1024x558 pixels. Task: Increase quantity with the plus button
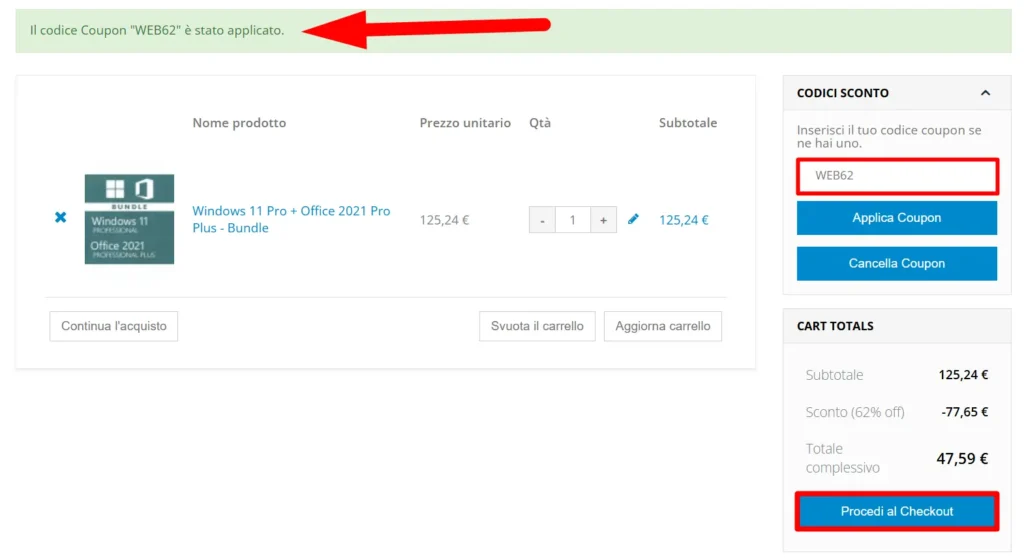(x=603, y=220)
